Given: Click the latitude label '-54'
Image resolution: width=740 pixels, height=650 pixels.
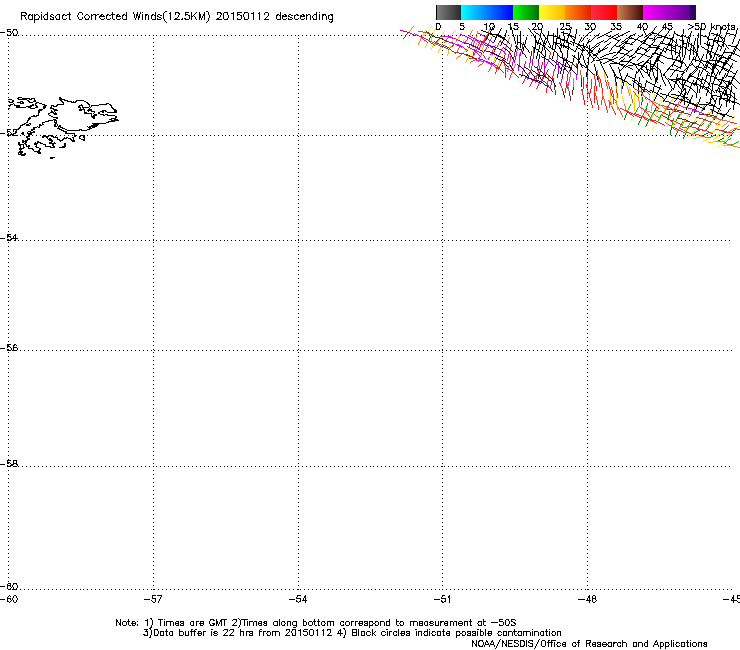Looking at the screenshot, I should coord(9,237).
